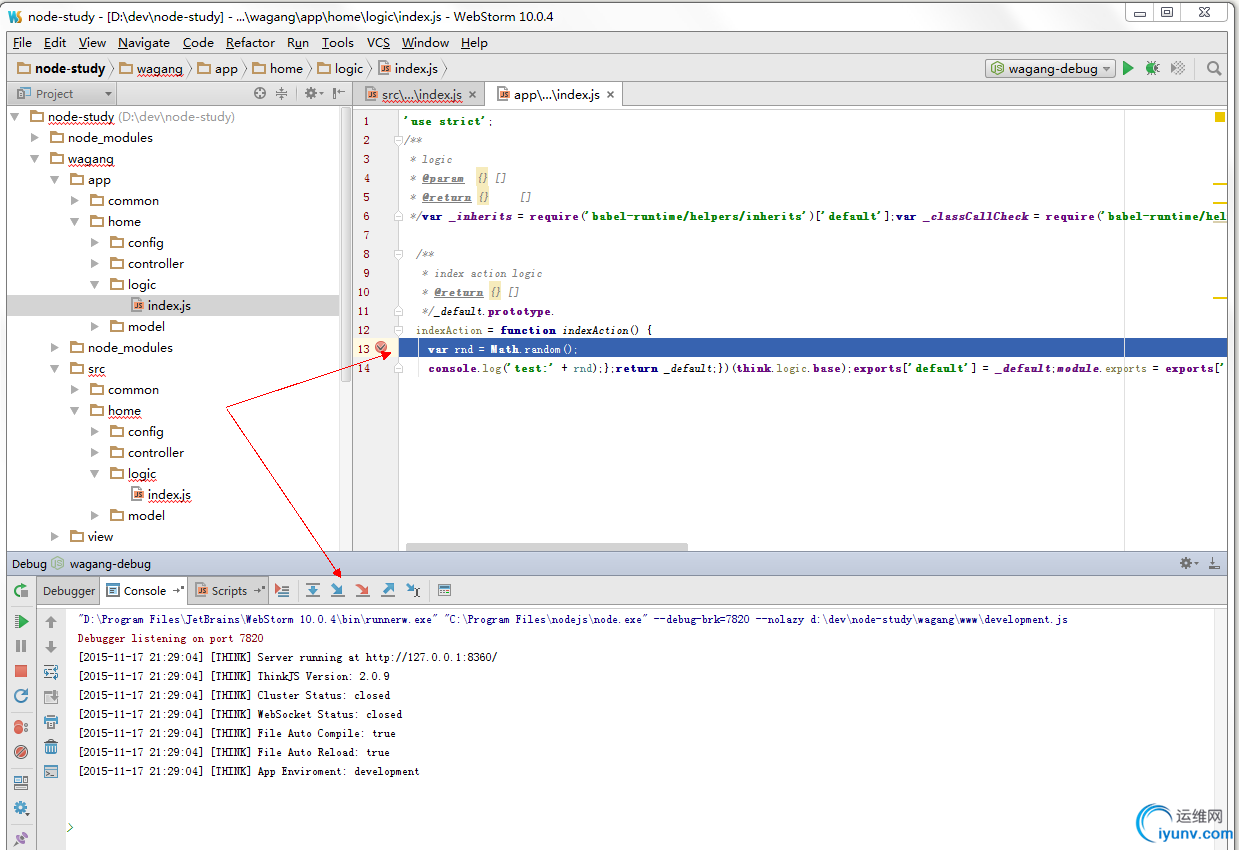The image size is (1239, 850).
Task: Clear console with the trash can icon
Action: [51, 746]
